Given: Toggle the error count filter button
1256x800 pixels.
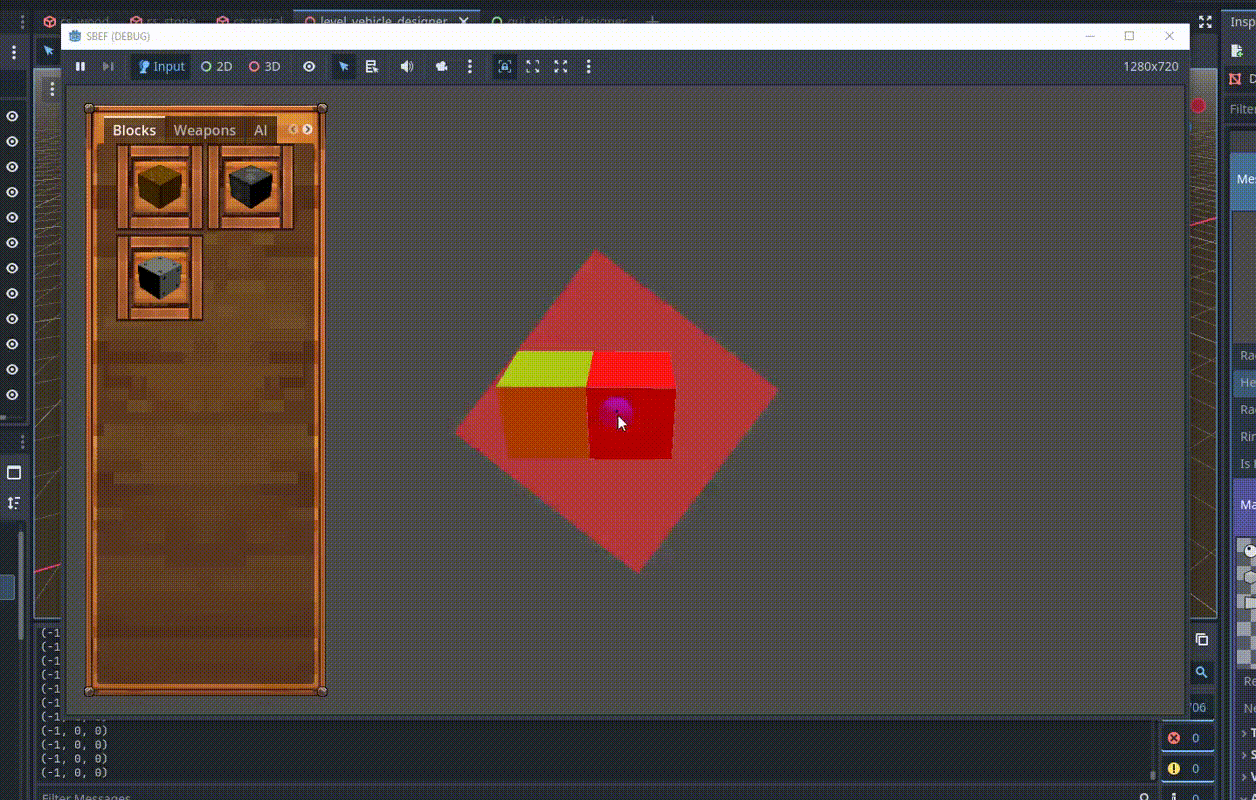Looking at the screenshot, I should pos(1183,738).
